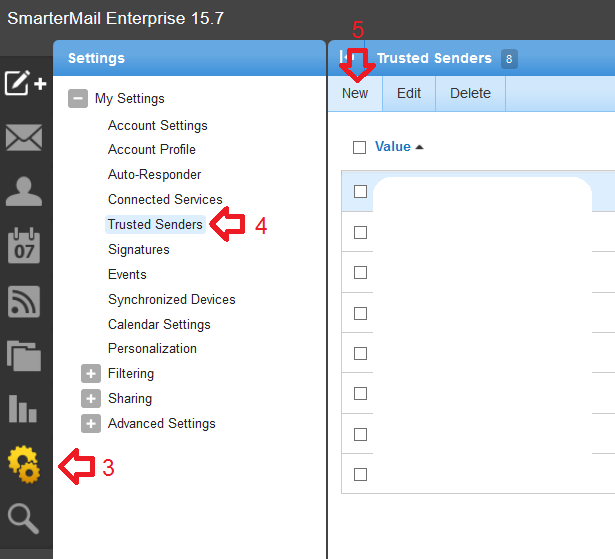
Task: Expand the Filtering tree node
Action: [x=91, y=373]
